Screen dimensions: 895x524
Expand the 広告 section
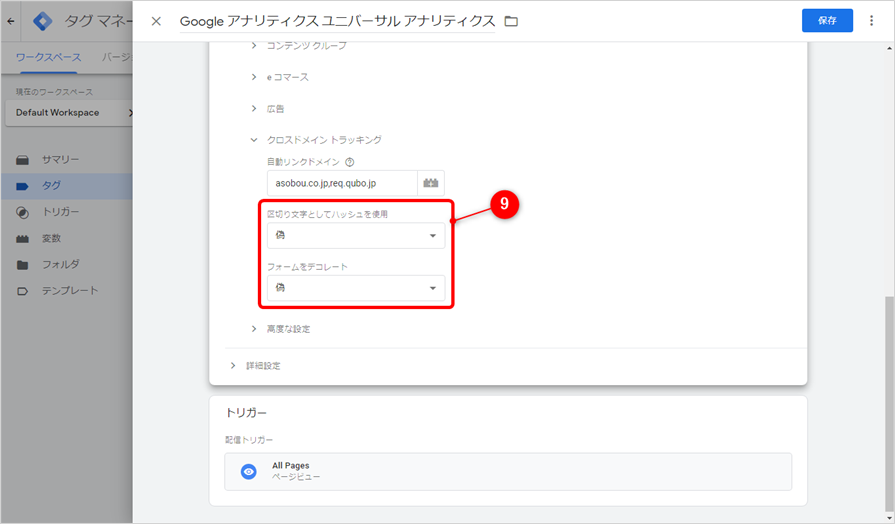(268, 108)
